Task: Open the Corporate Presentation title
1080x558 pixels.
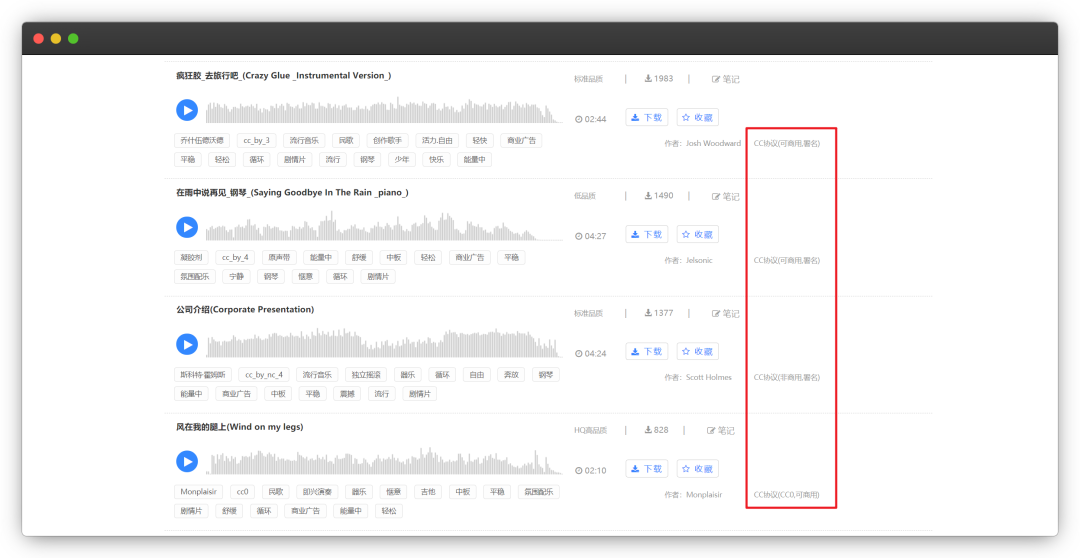Action: (x=245, y=310)
